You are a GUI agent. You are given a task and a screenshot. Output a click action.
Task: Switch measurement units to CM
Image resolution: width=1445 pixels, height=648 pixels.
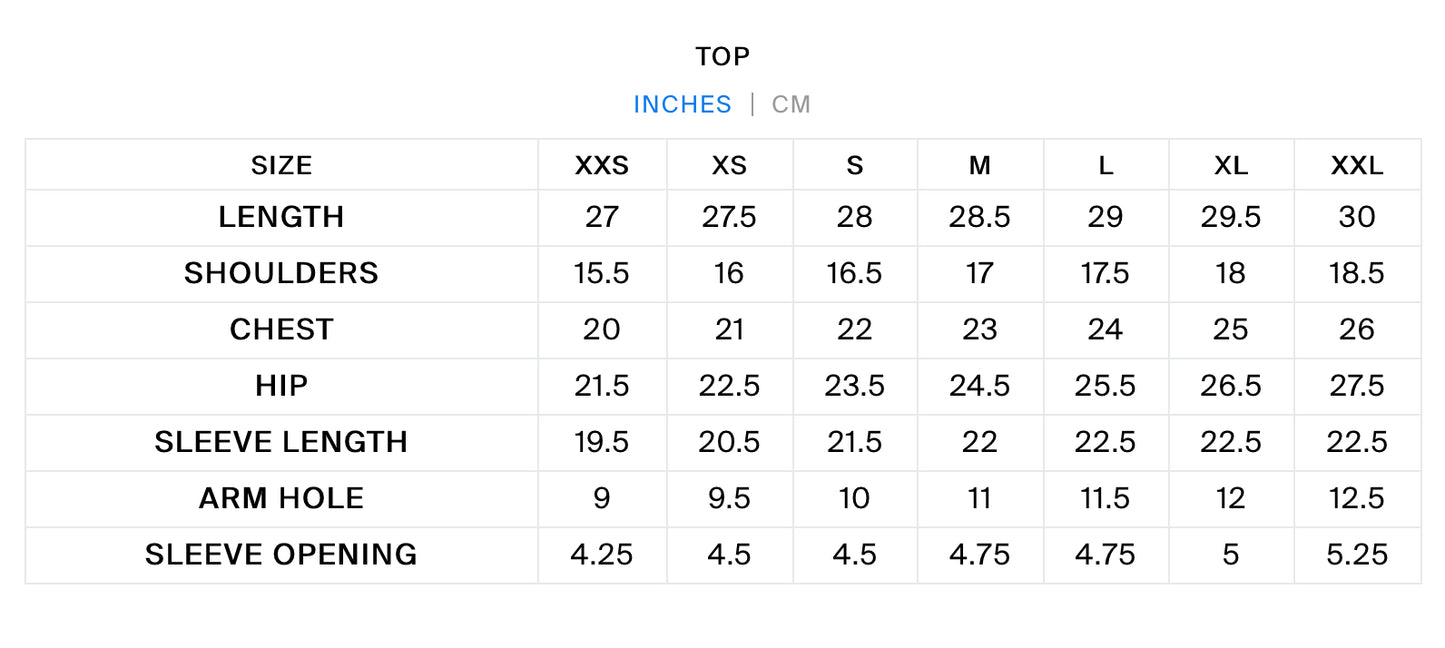(791, 104)
